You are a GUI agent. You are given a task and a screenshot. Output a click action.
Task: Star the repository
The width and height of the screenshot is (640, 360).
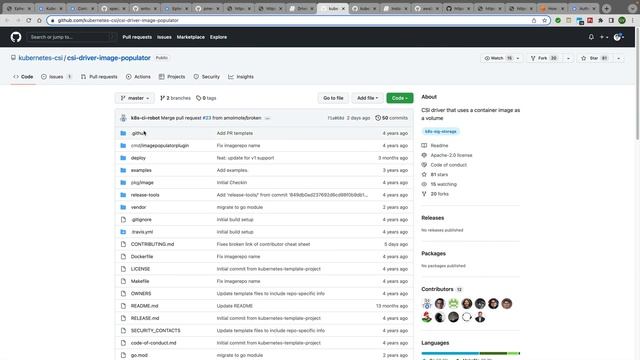coord(594,58)
